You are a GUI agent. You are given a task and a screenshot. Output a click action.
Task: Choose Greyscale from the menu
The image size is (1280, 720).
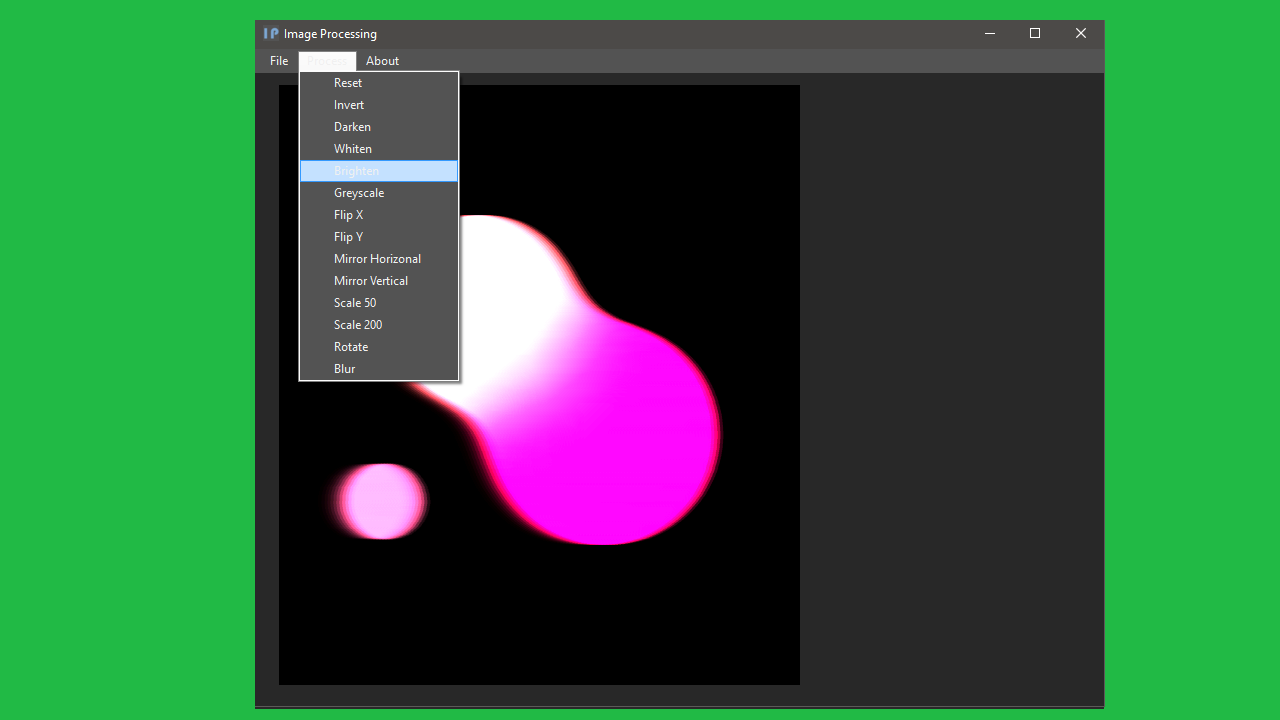[x=379, y=193]
